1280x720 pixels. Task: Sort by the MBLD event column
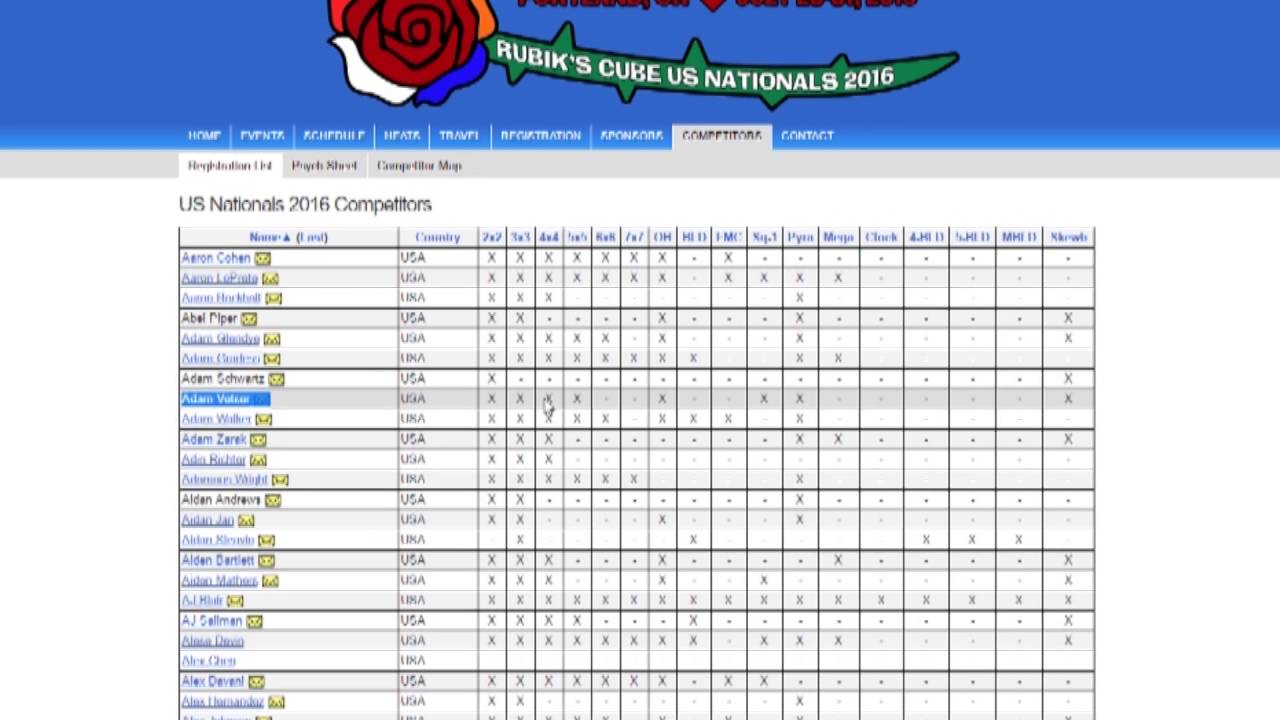pos(1019,237)
